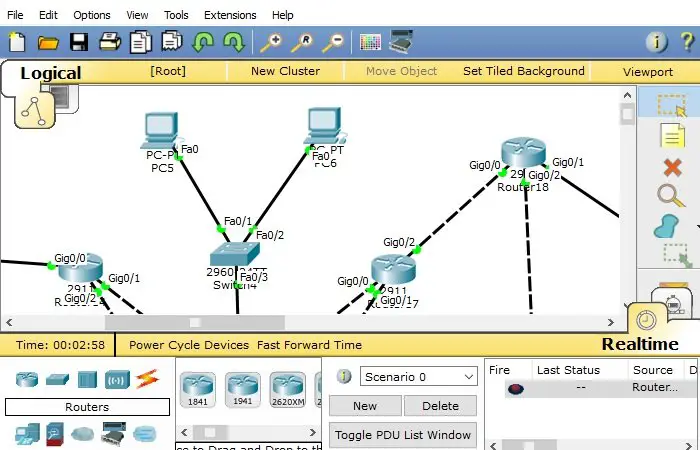The image size is (700, 450).
Task: Select the End Devices category icon
Action: pyautogui.click(x=27, y=434)
